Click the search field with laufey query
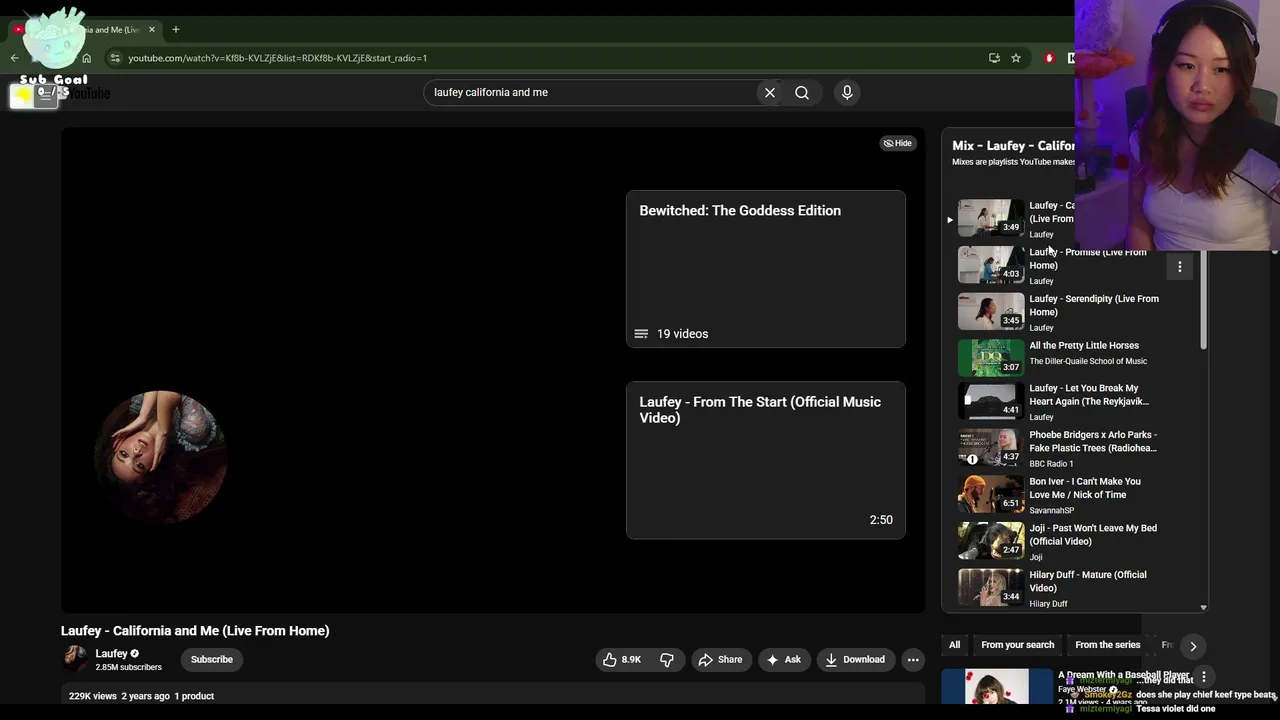Viewport: 1280px width, 720px height. (x=590, y=92)
